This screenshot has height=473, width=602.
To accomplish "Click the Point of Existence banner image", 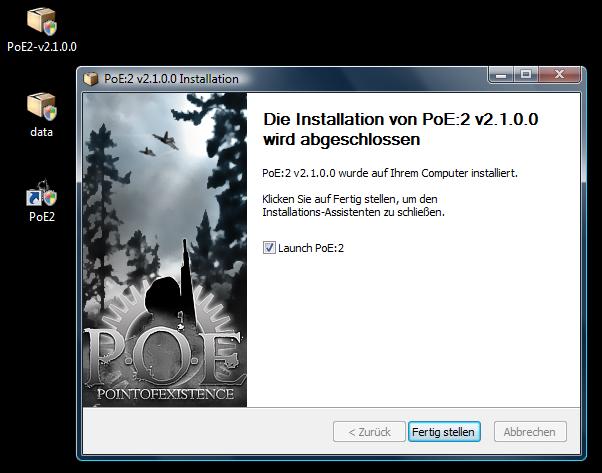I will click(165, 250).
